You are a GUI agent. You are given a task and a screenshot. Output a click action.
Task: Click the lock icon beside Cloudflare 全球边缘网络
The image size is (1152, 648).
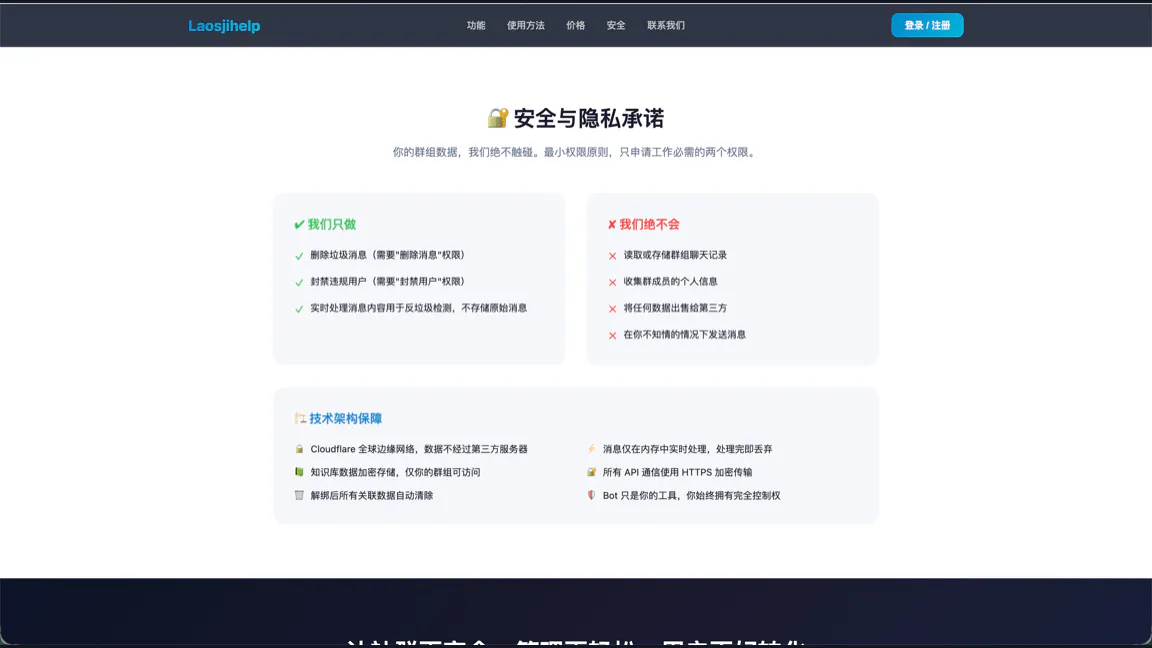(299, 449)
